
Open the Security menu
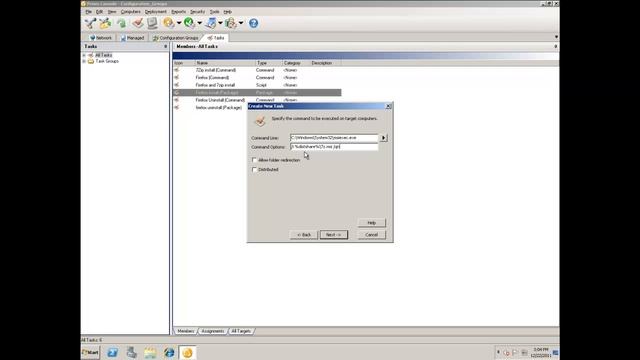[198, 12]
